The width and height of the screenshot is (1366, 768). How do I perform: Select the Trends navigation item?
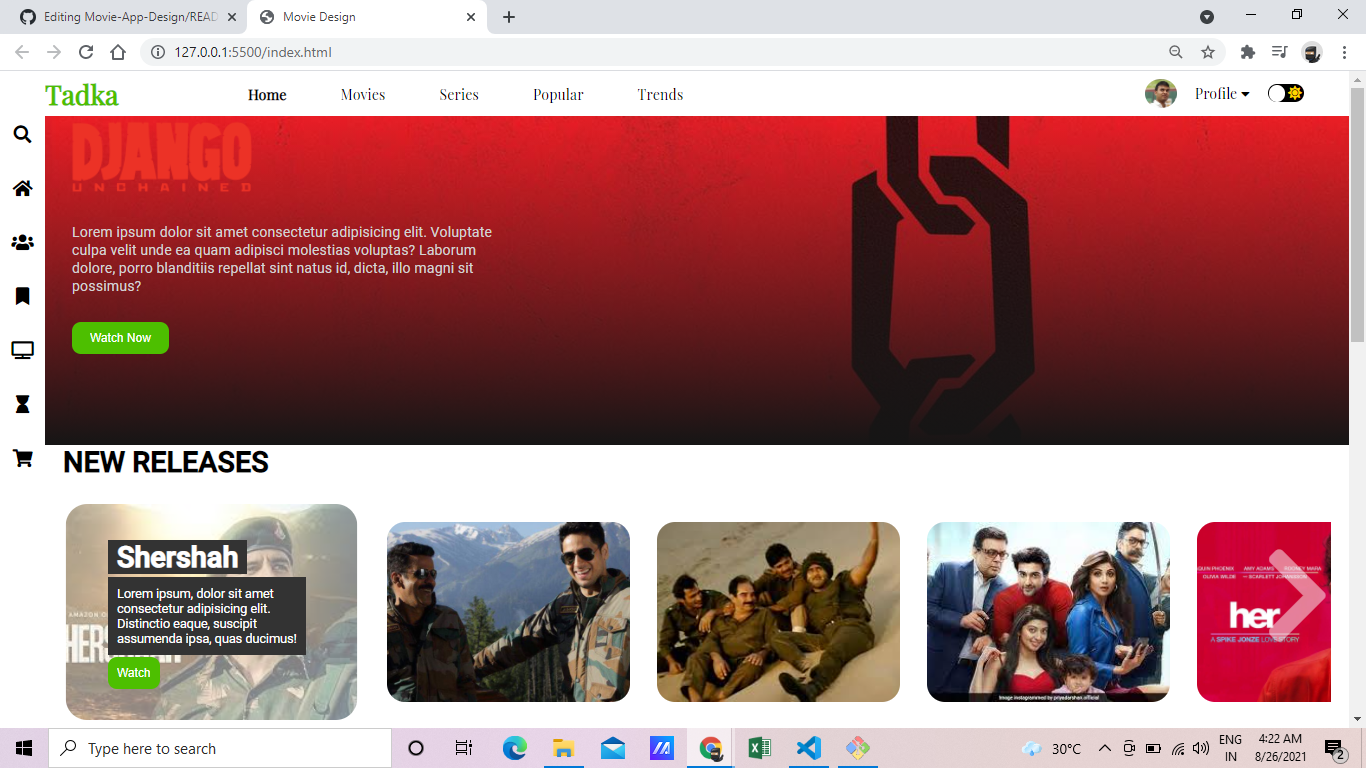(660, 94)
